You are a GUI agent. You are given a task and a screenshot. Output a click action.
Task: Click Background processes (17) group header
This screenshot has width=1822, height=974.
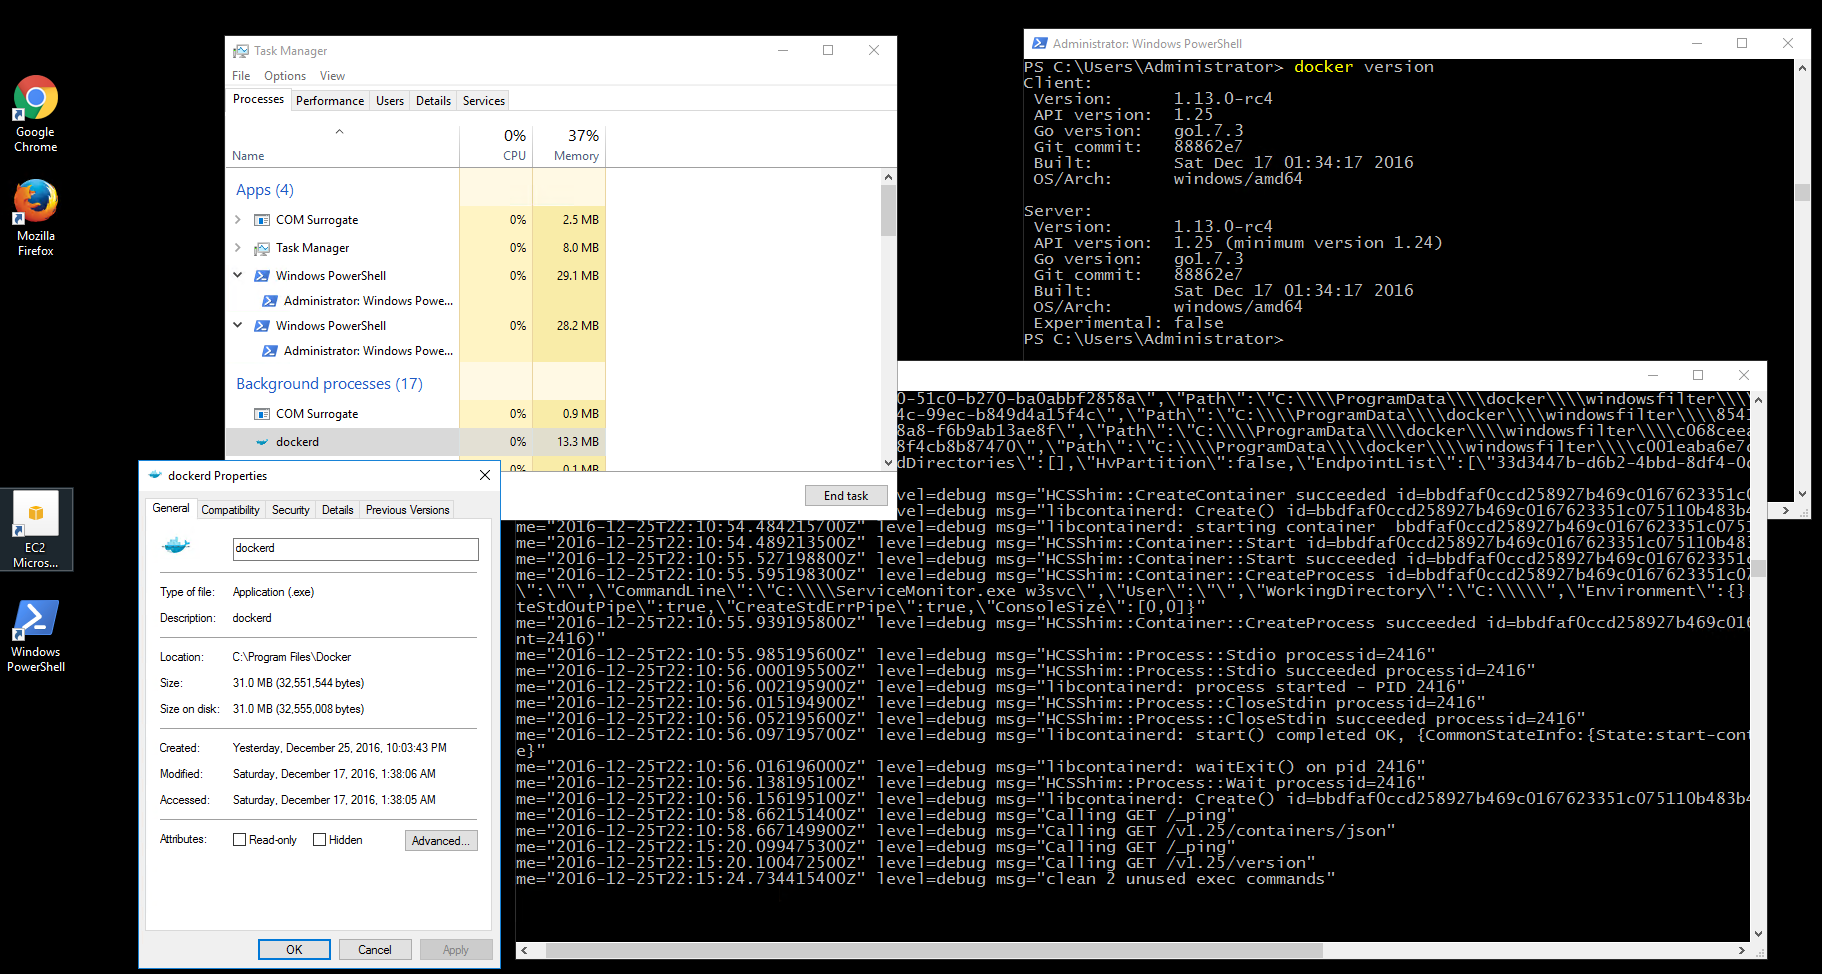(x=329, y=384)
